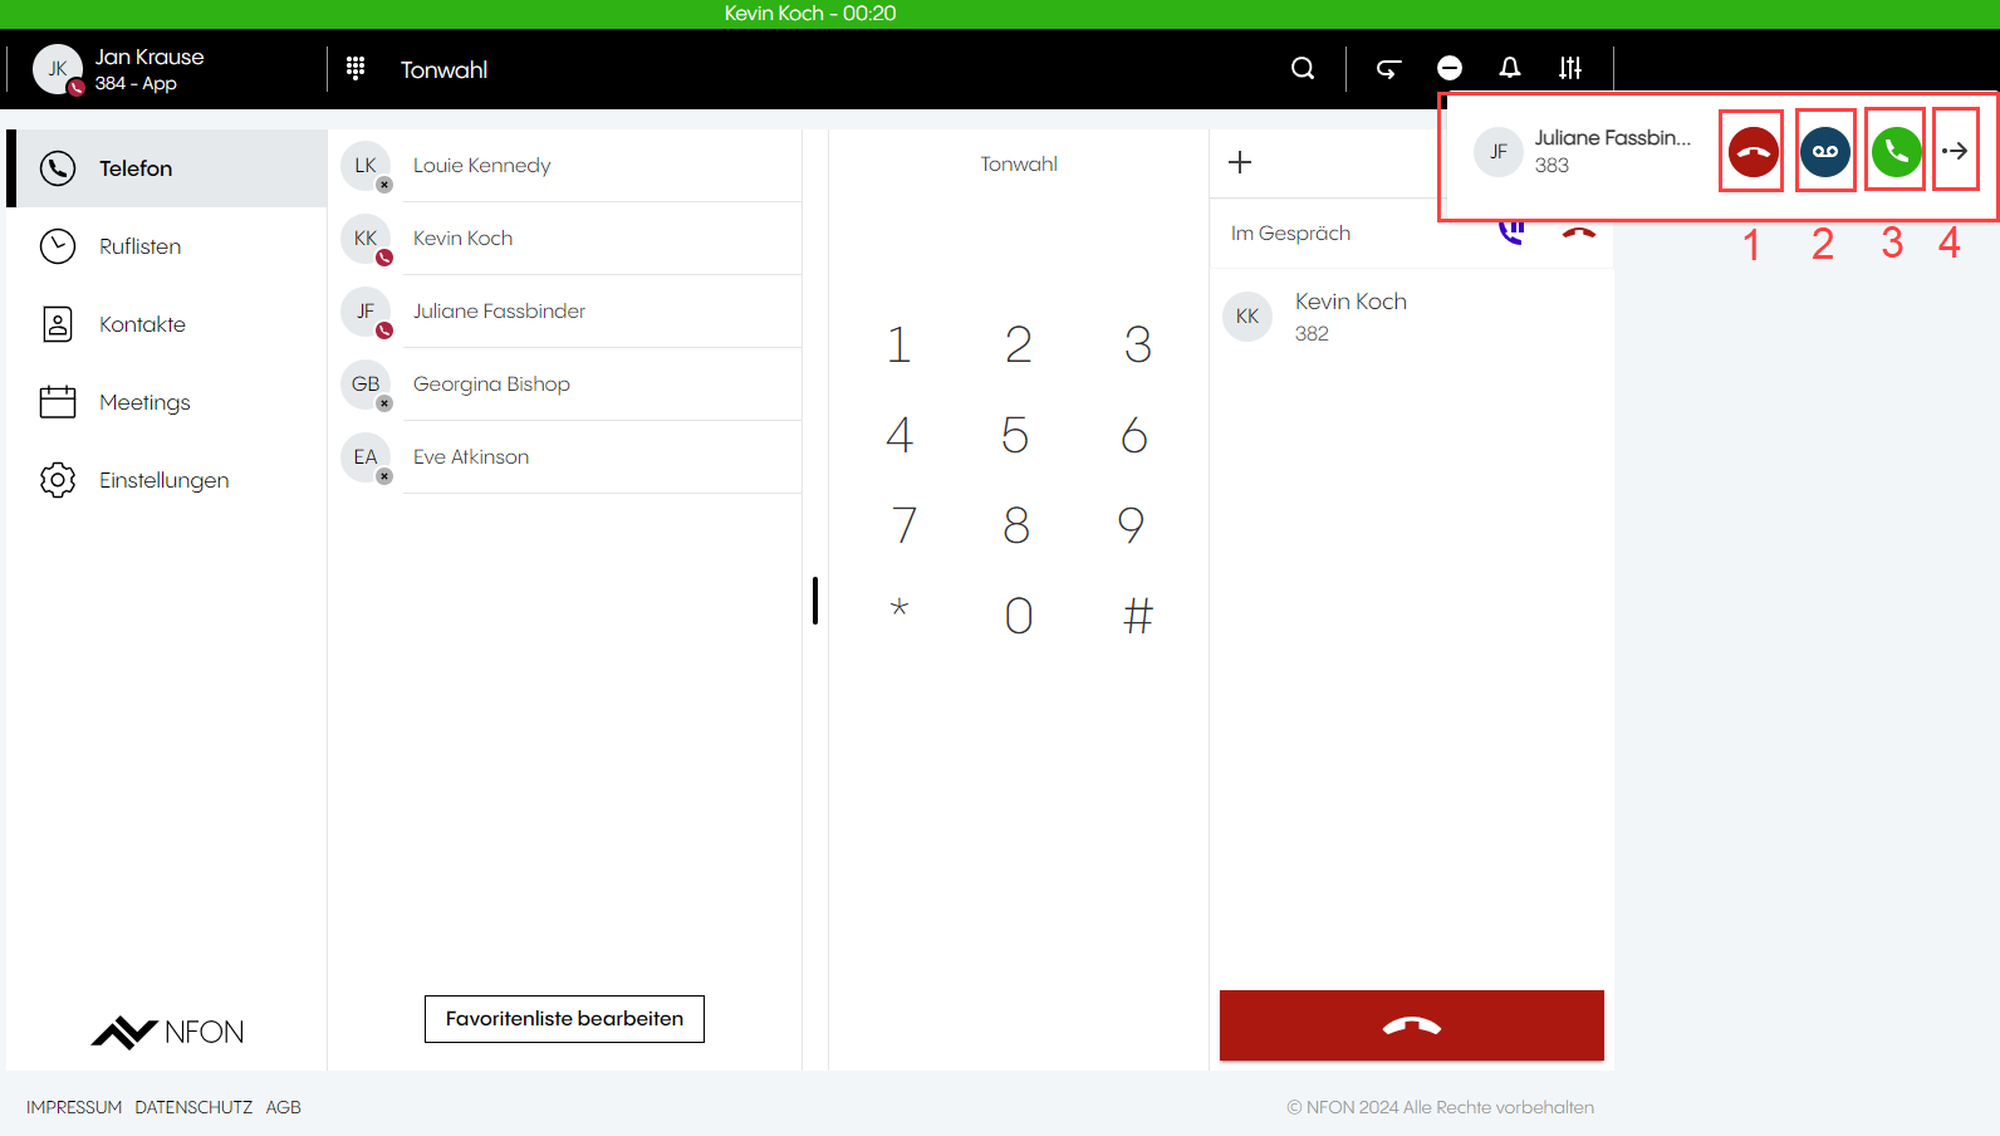This screenshot has width=2000, height=1136.
Task: Open search with magnifier icon
Action: (1302, 69)
